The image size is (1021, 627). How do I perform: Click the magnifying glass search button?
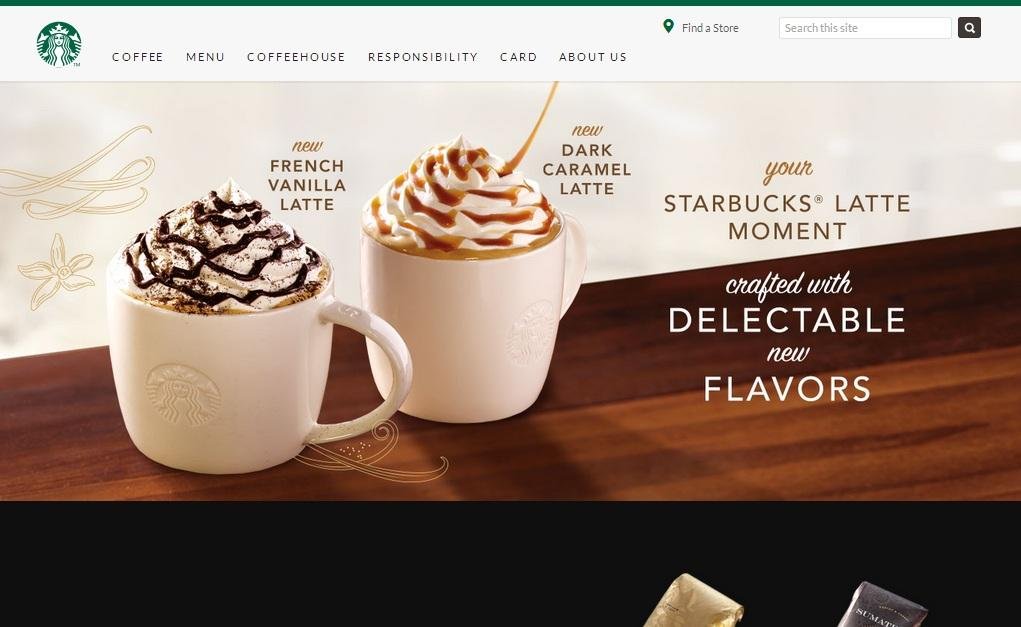coord(969,27)
